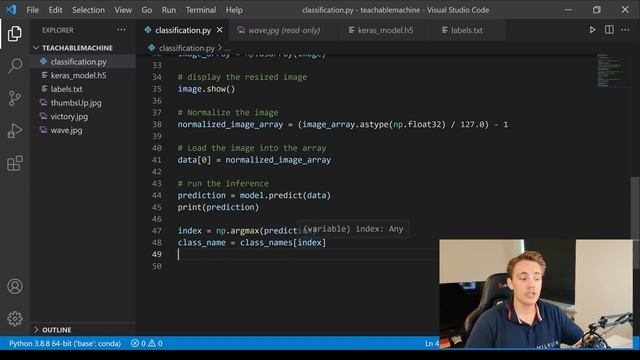The width and height of the screenshot is (640, 360).
Task: Restore down the VS Code window
Action: [x=596, y=9]
